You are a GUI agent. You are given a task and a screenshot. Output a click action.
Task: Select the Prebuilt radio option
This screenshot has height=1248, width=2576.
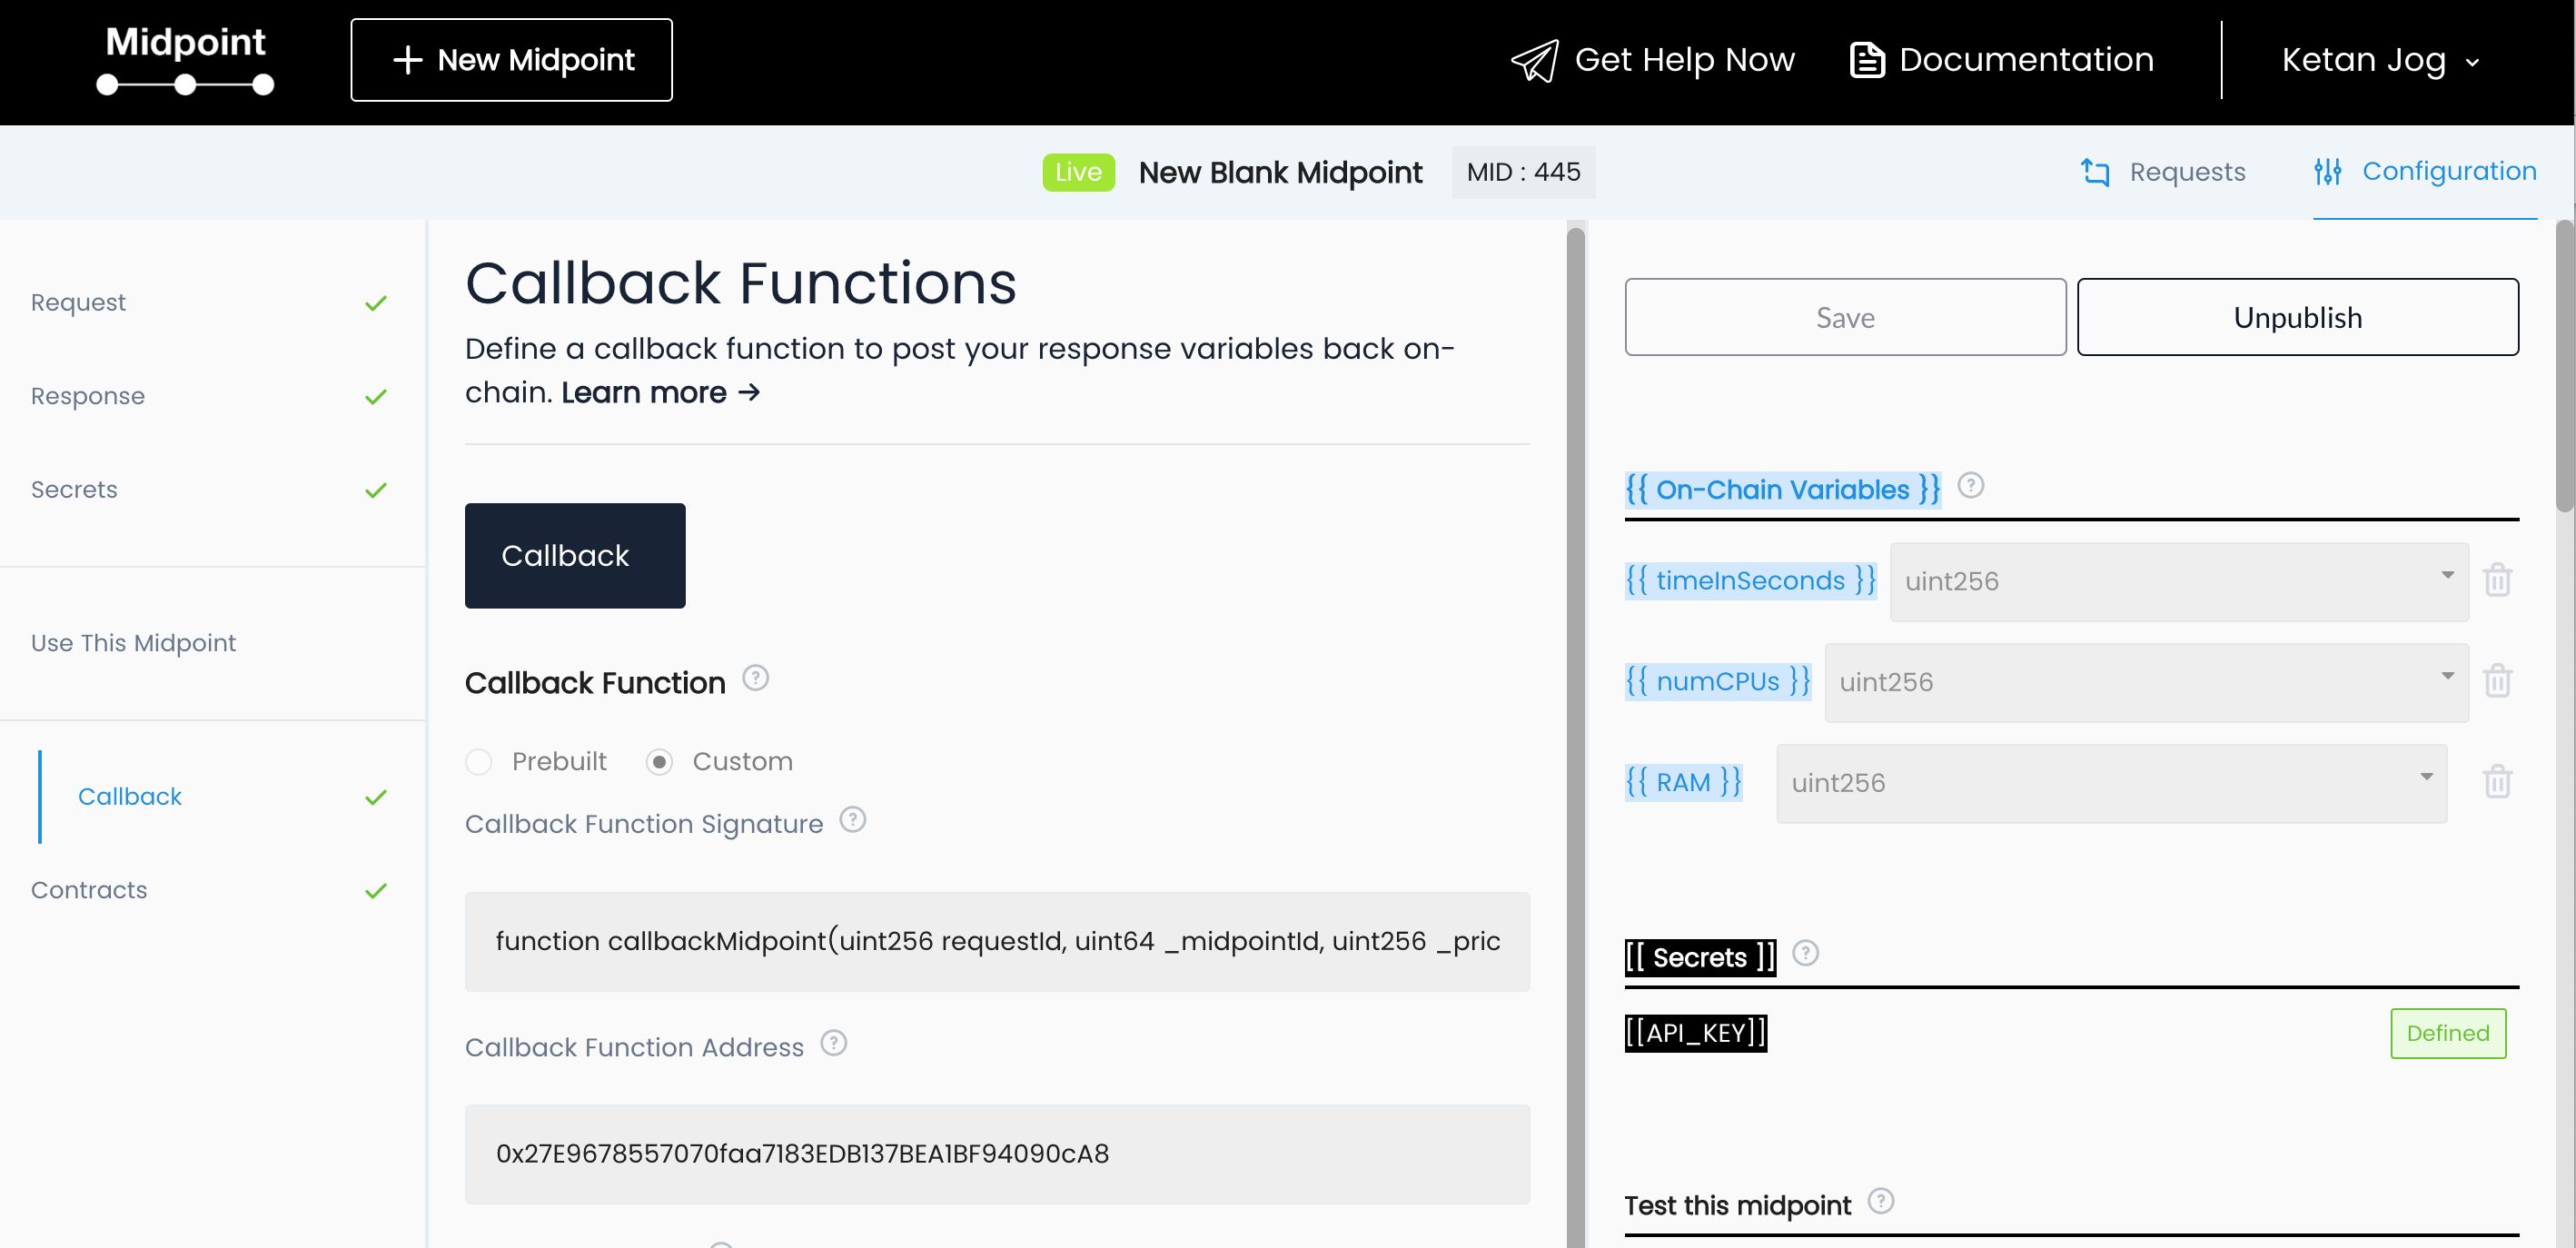(x=479, y=762)
